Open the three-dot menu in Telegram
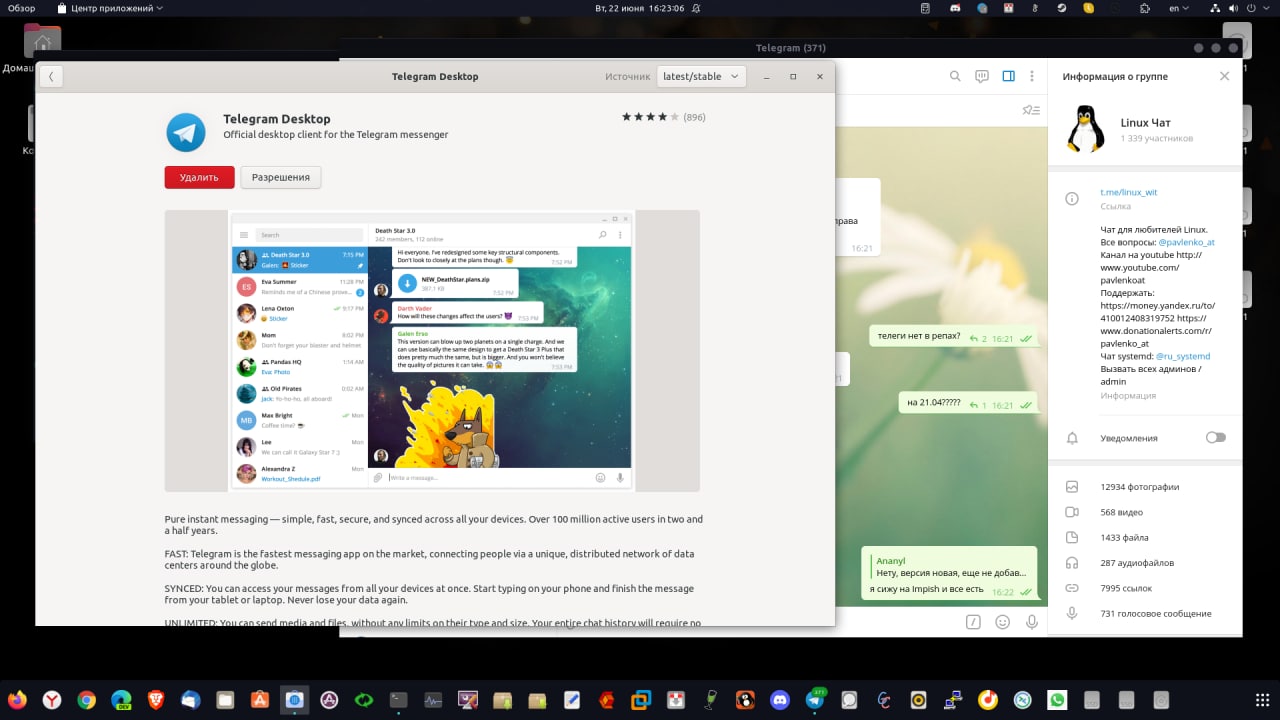Viewport: 1280px width, 720px height. click(1034, 76)
